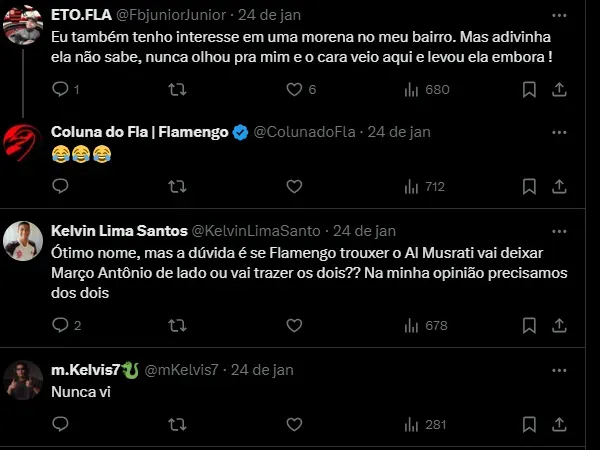Bookmark ETO.FLA's tweet
This screenshot has height=450, width=600.
coord(526,90)
